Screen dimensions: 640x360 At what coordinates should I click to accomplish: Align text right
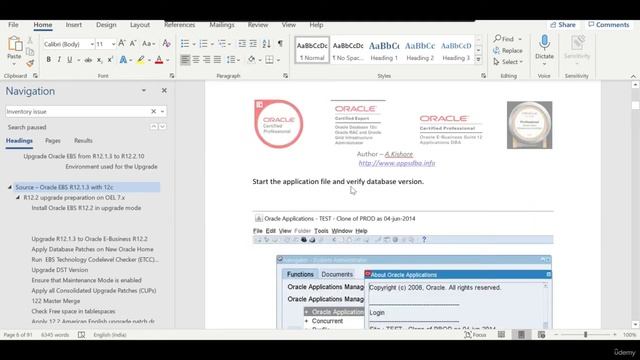click(x=207, y=60)
